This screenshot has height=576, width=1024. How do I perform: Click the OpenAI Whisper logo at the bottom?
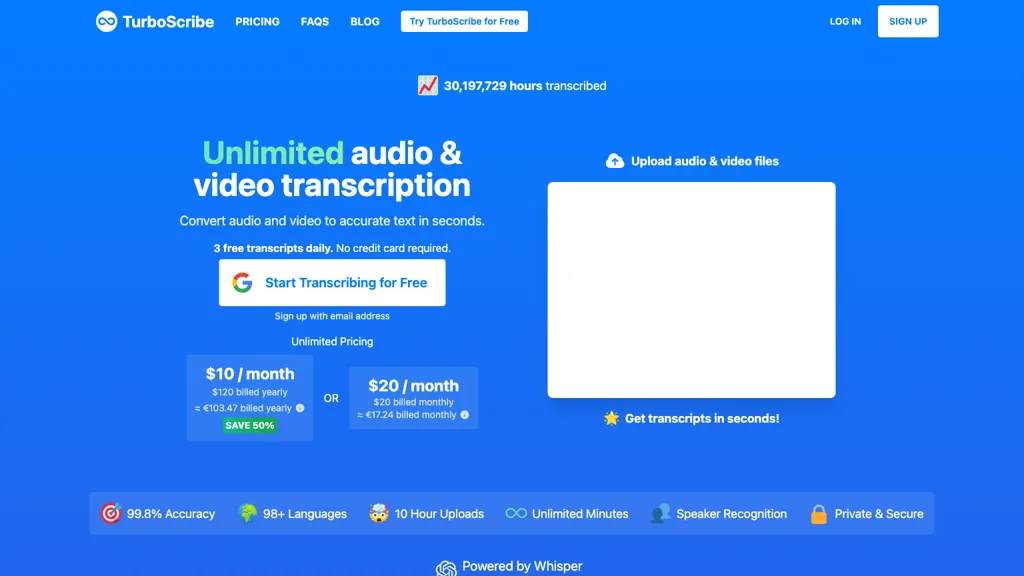[x=446, y=566]
